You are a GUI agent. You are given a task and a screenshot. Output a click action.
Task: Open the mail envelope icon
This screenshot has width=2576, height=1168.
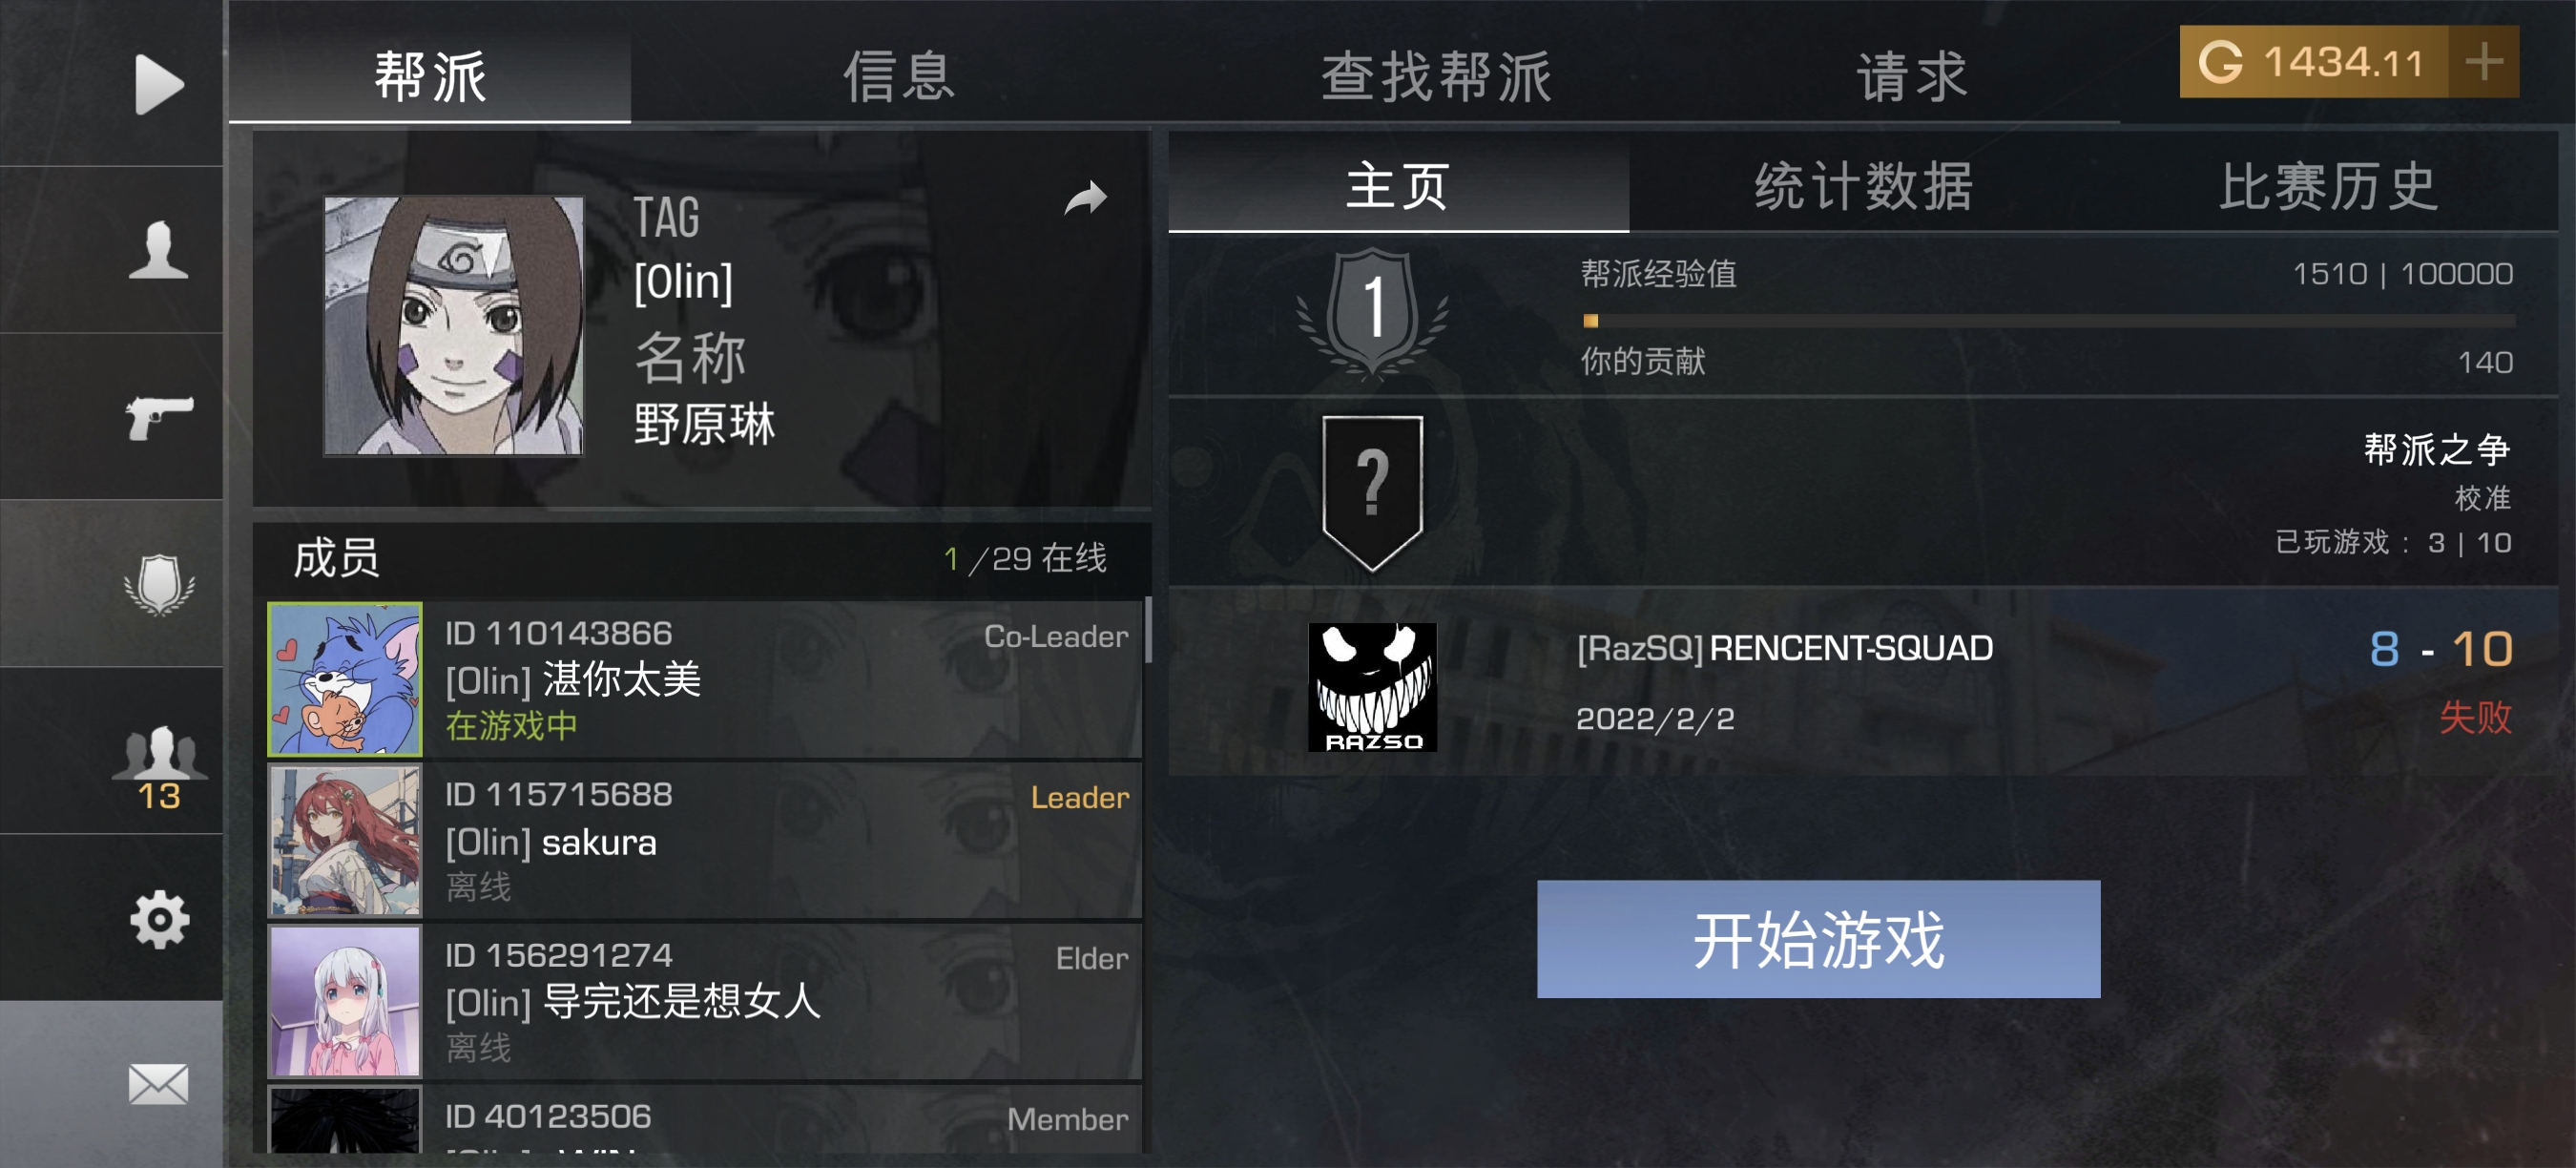click(159, 1084)
